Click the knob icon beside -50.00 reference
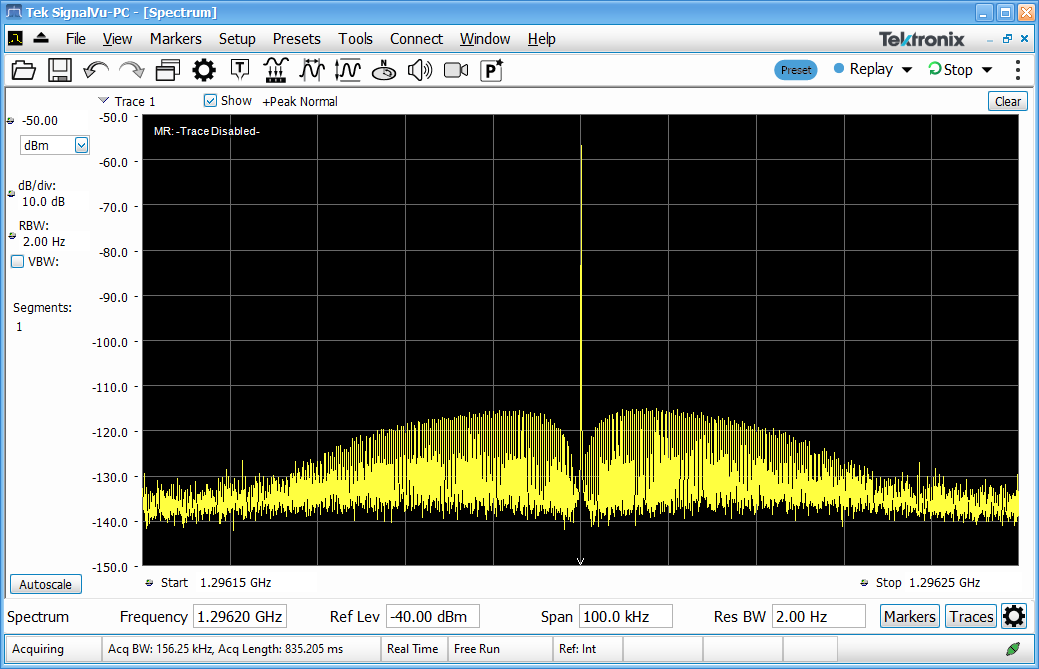This screenshot has height=669, width=1039. tap(11, 121)
